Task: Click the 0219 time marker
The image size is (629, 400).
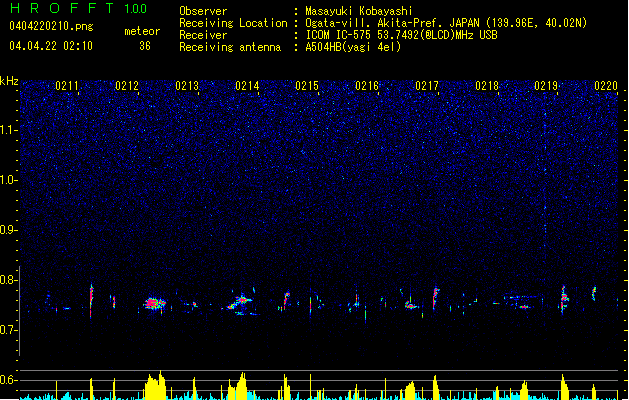Action: pos(546,86)
